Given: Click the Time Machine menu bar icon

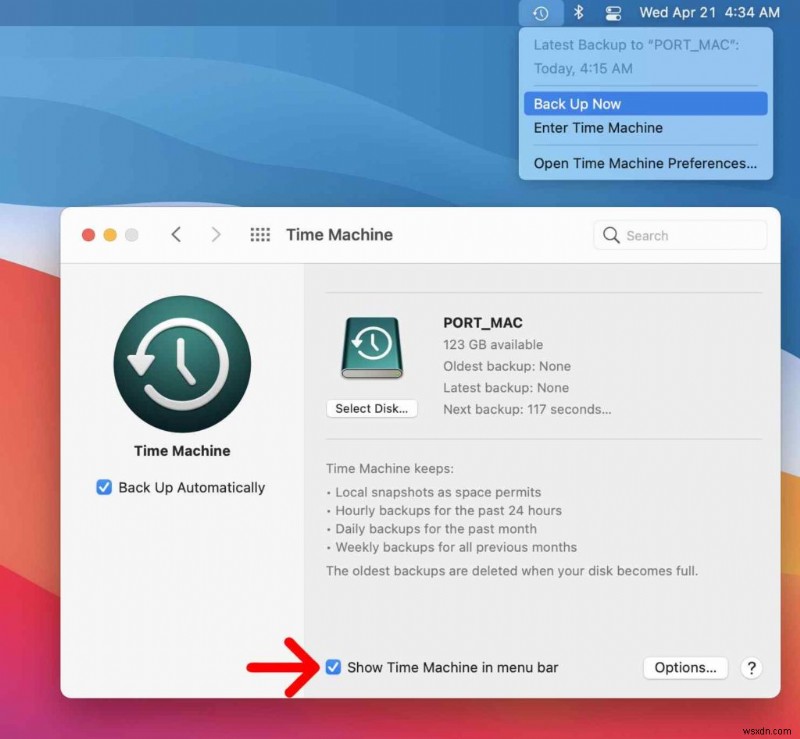Looking at the screenshot, I should pos(541,12).
